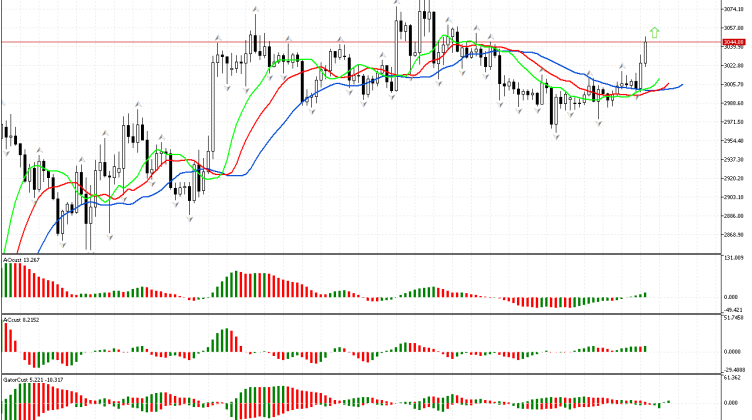The height and width of the screenshot is (420, 752).
Task: Select the indicator label reading 8.2152
Action: pos(21,320)
